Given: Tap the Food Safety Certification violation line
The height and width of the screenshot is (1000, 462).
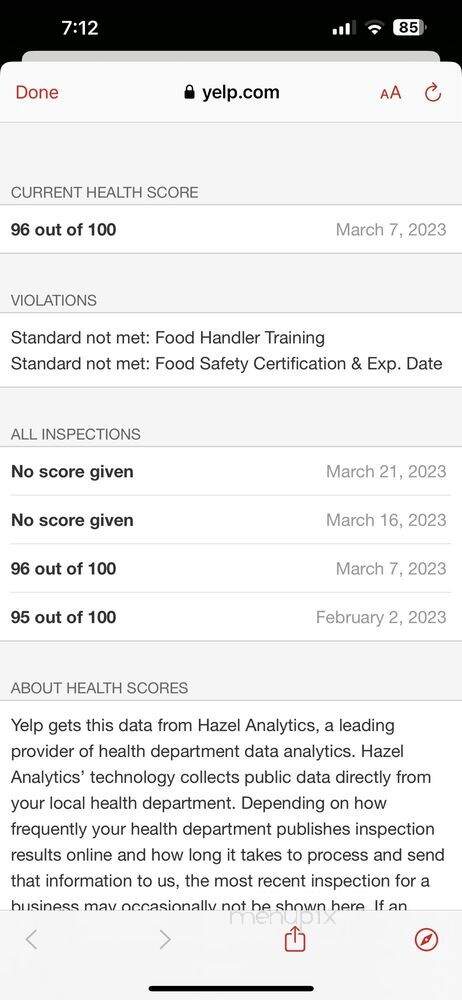Looking at the screenshot, I should pyautogui.click(x=227, y=364).
